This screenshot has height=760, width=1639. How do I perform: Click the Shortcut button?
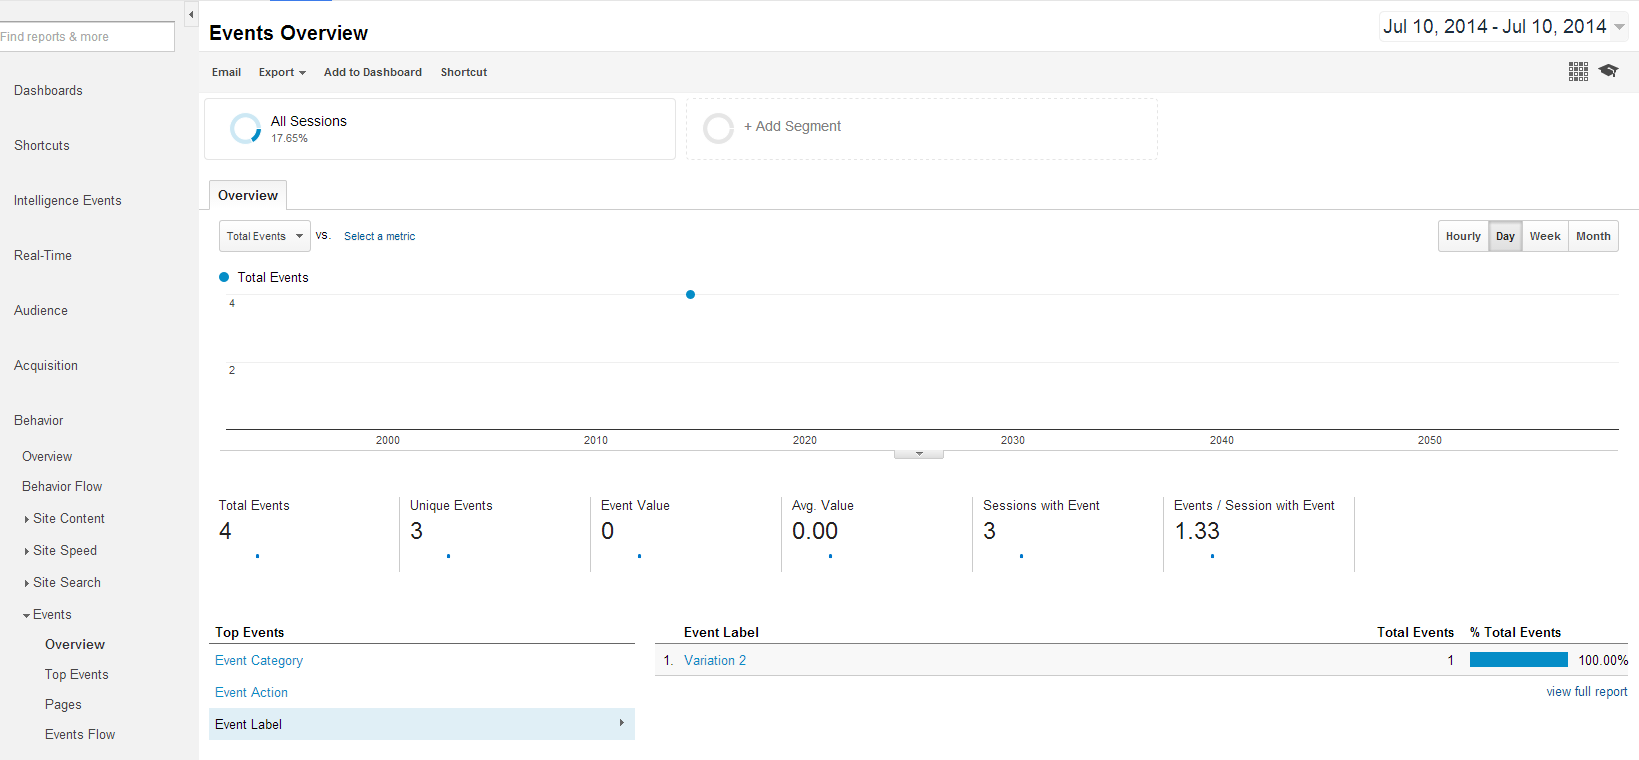click(x=464, y=72)
